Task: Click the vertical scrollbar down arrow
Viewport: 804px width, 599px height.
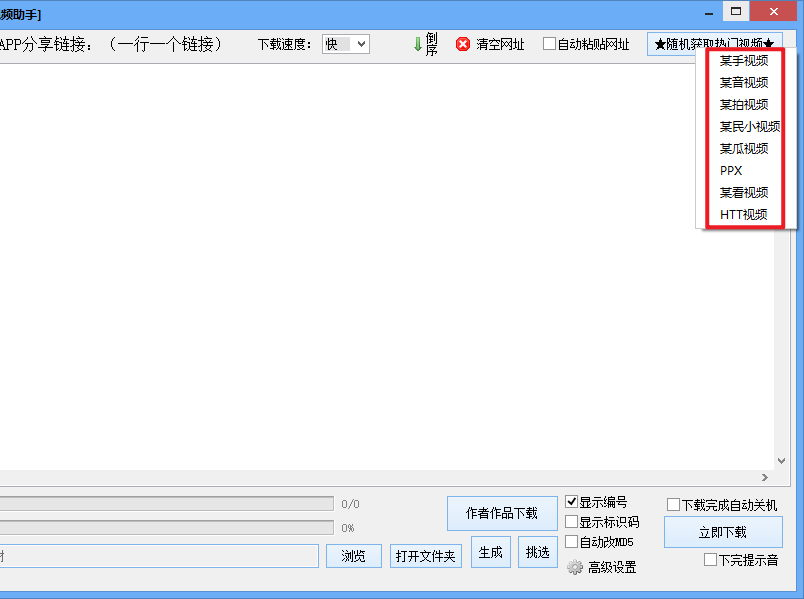Action: (x=781, y=461)
